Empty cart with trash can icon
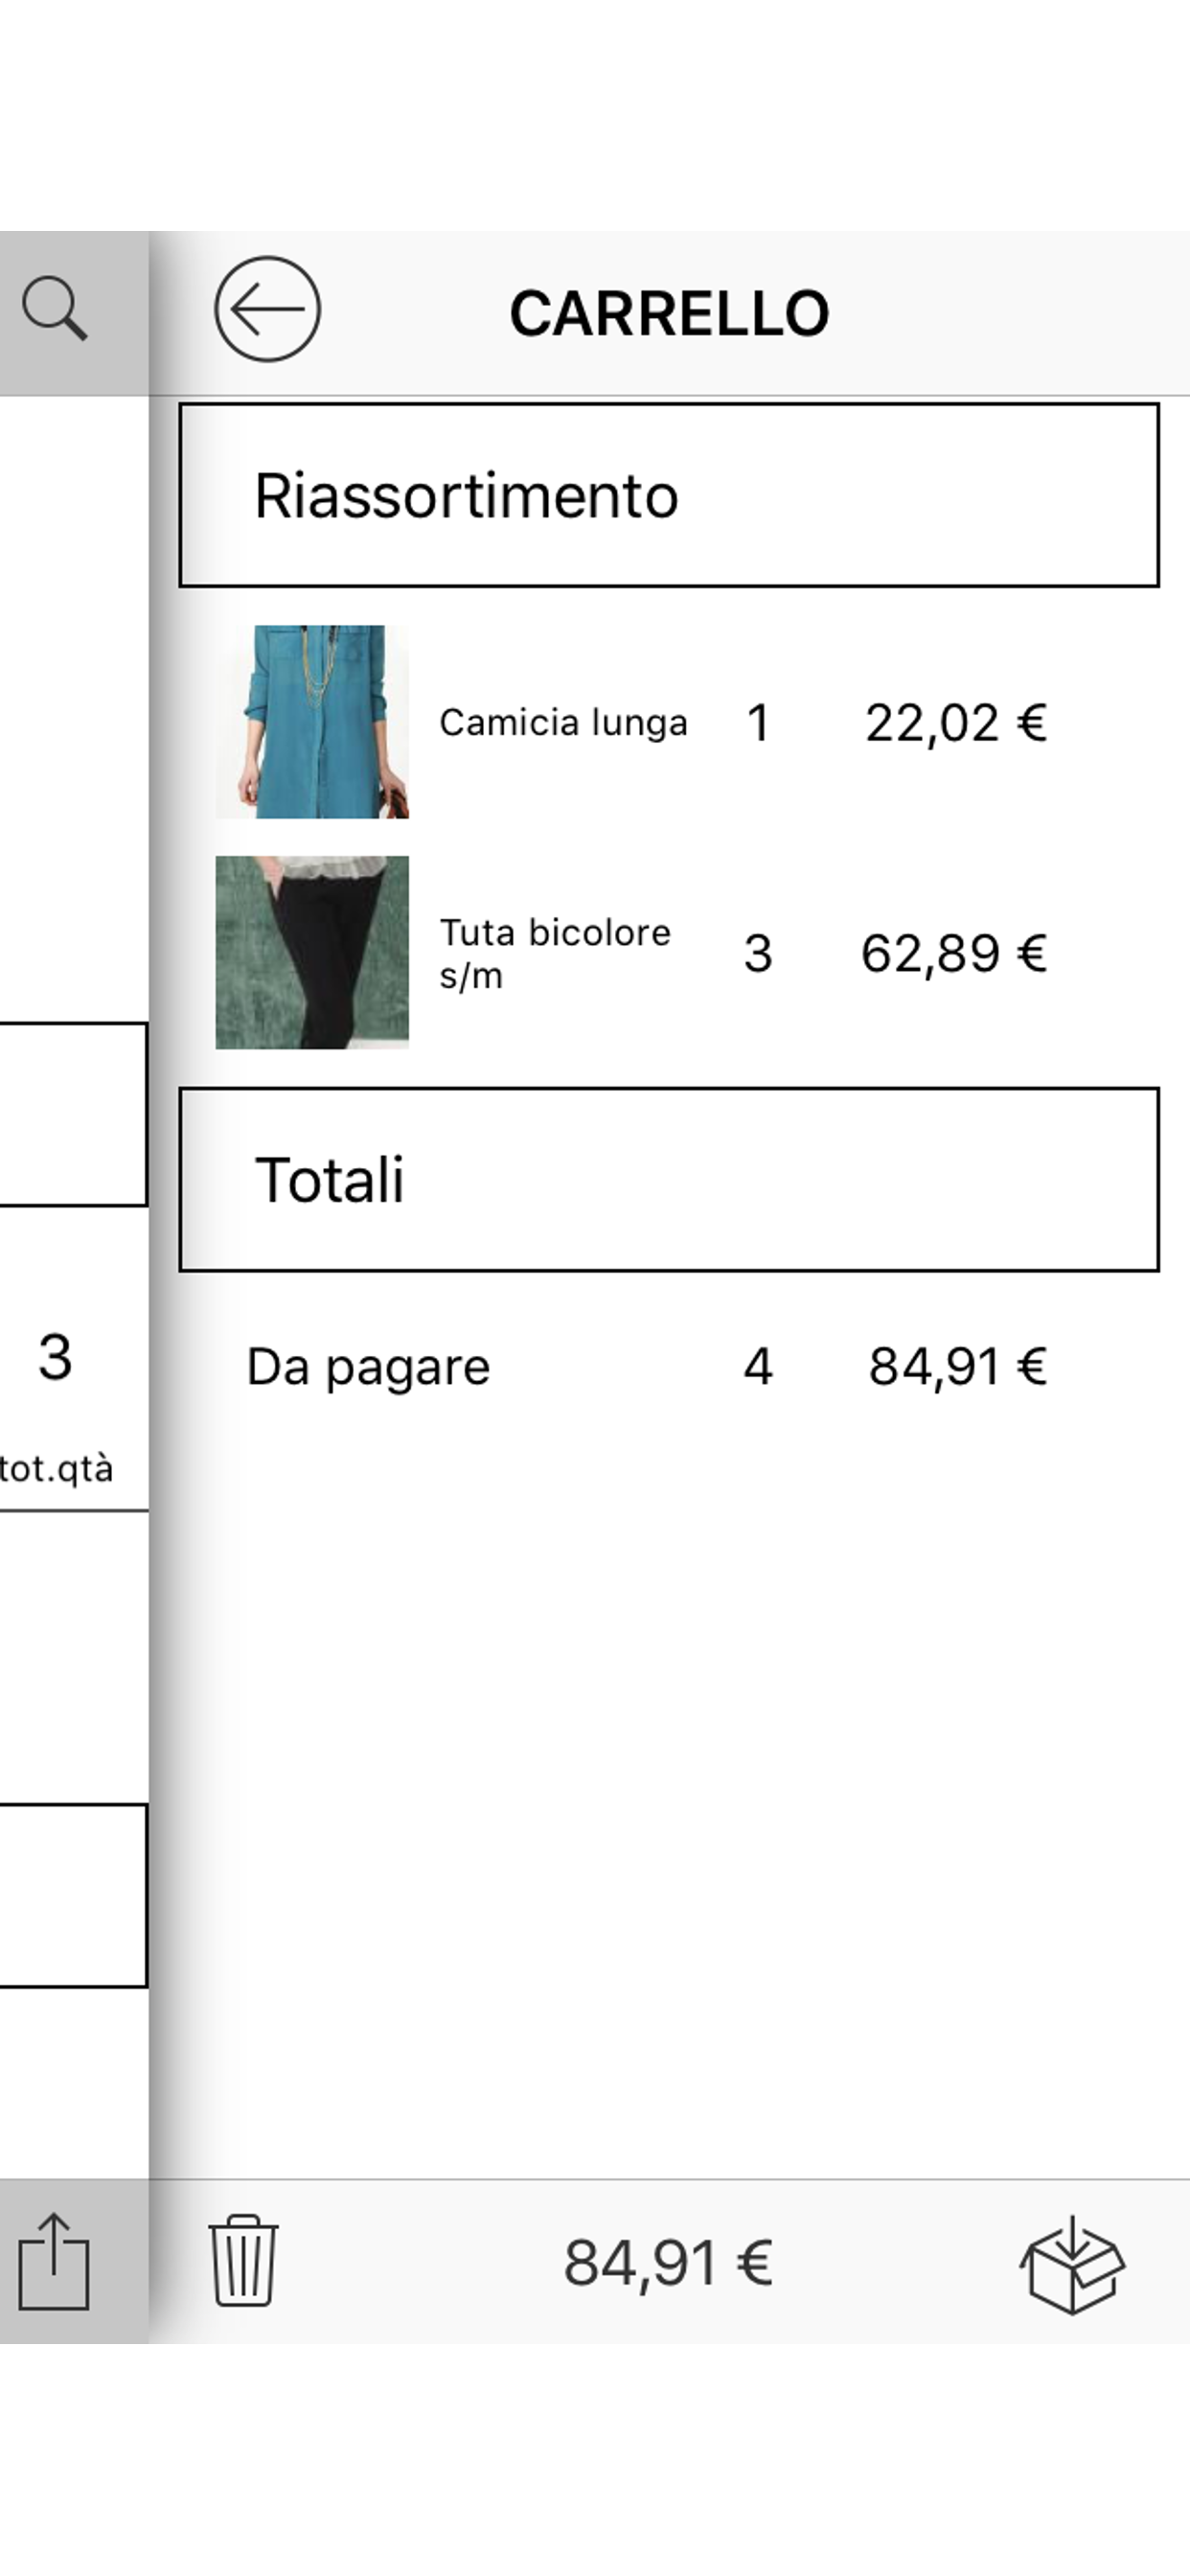1190x2576 pixels. (x=243, y=2261)
